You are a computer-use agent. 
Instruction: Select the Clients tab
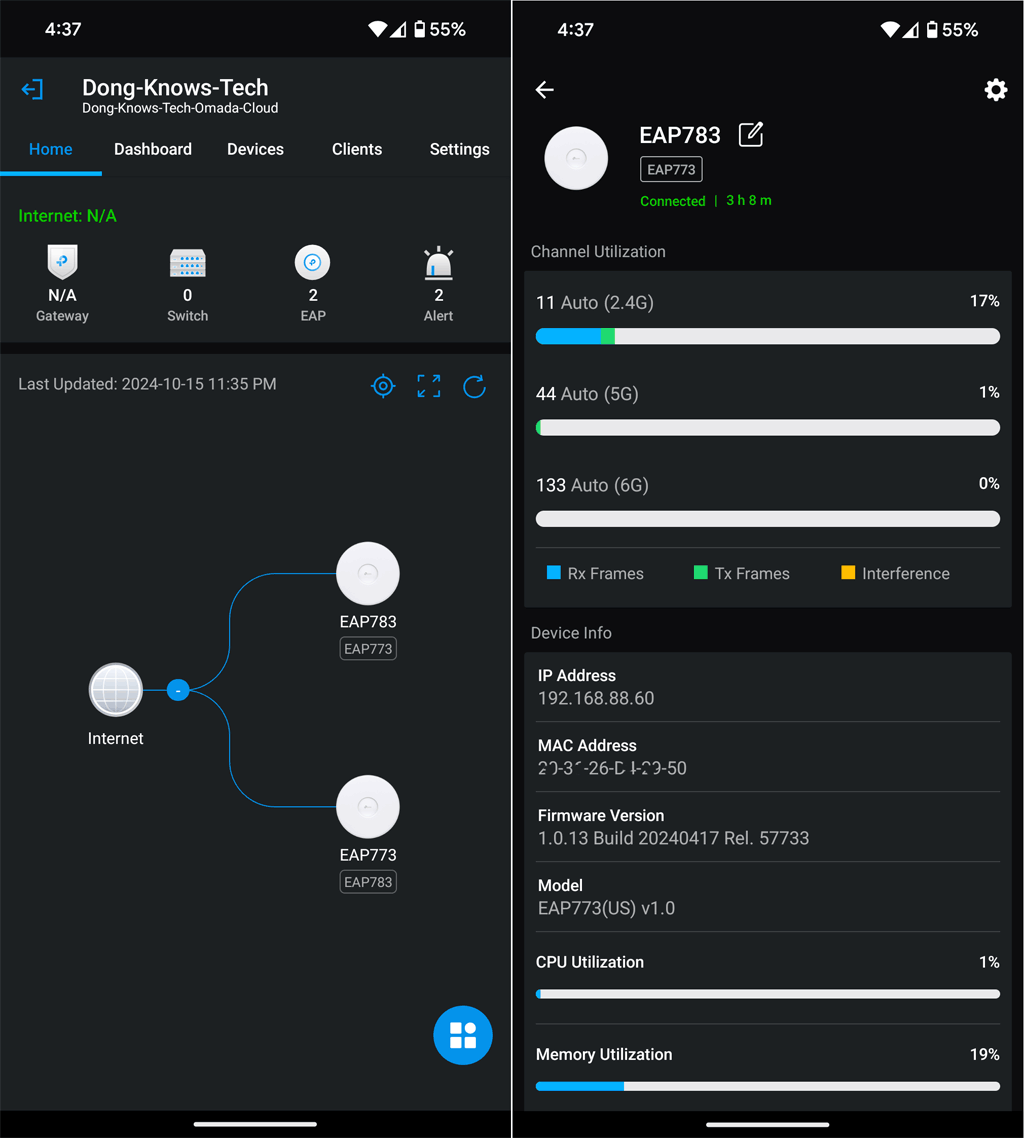pyautogui.click(x=357, y=149)
